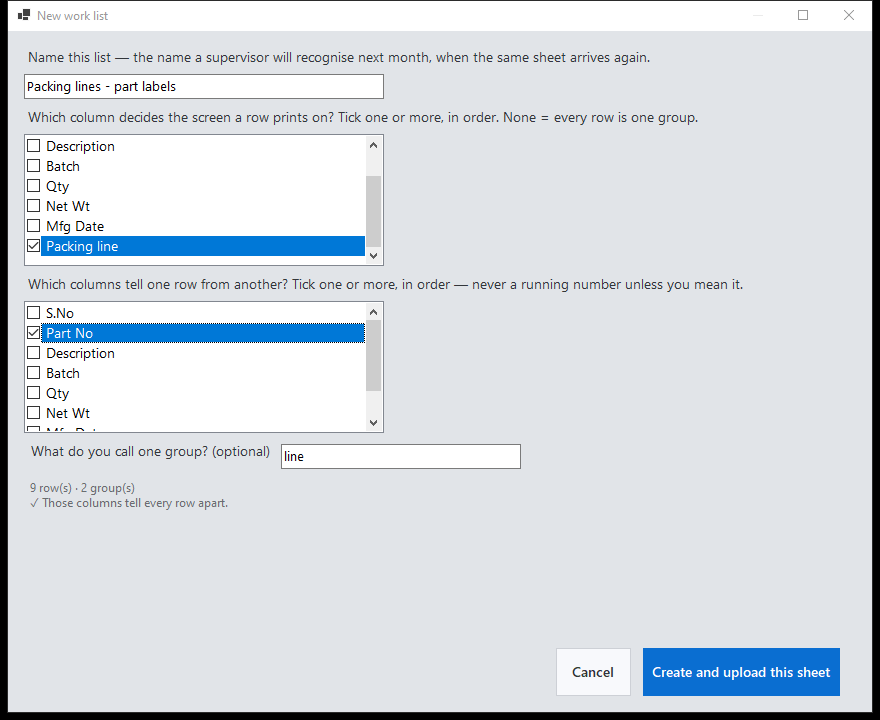The image size is (880, 720).
Task: Untick the Part No checkbox
Action: click(34, 333)
